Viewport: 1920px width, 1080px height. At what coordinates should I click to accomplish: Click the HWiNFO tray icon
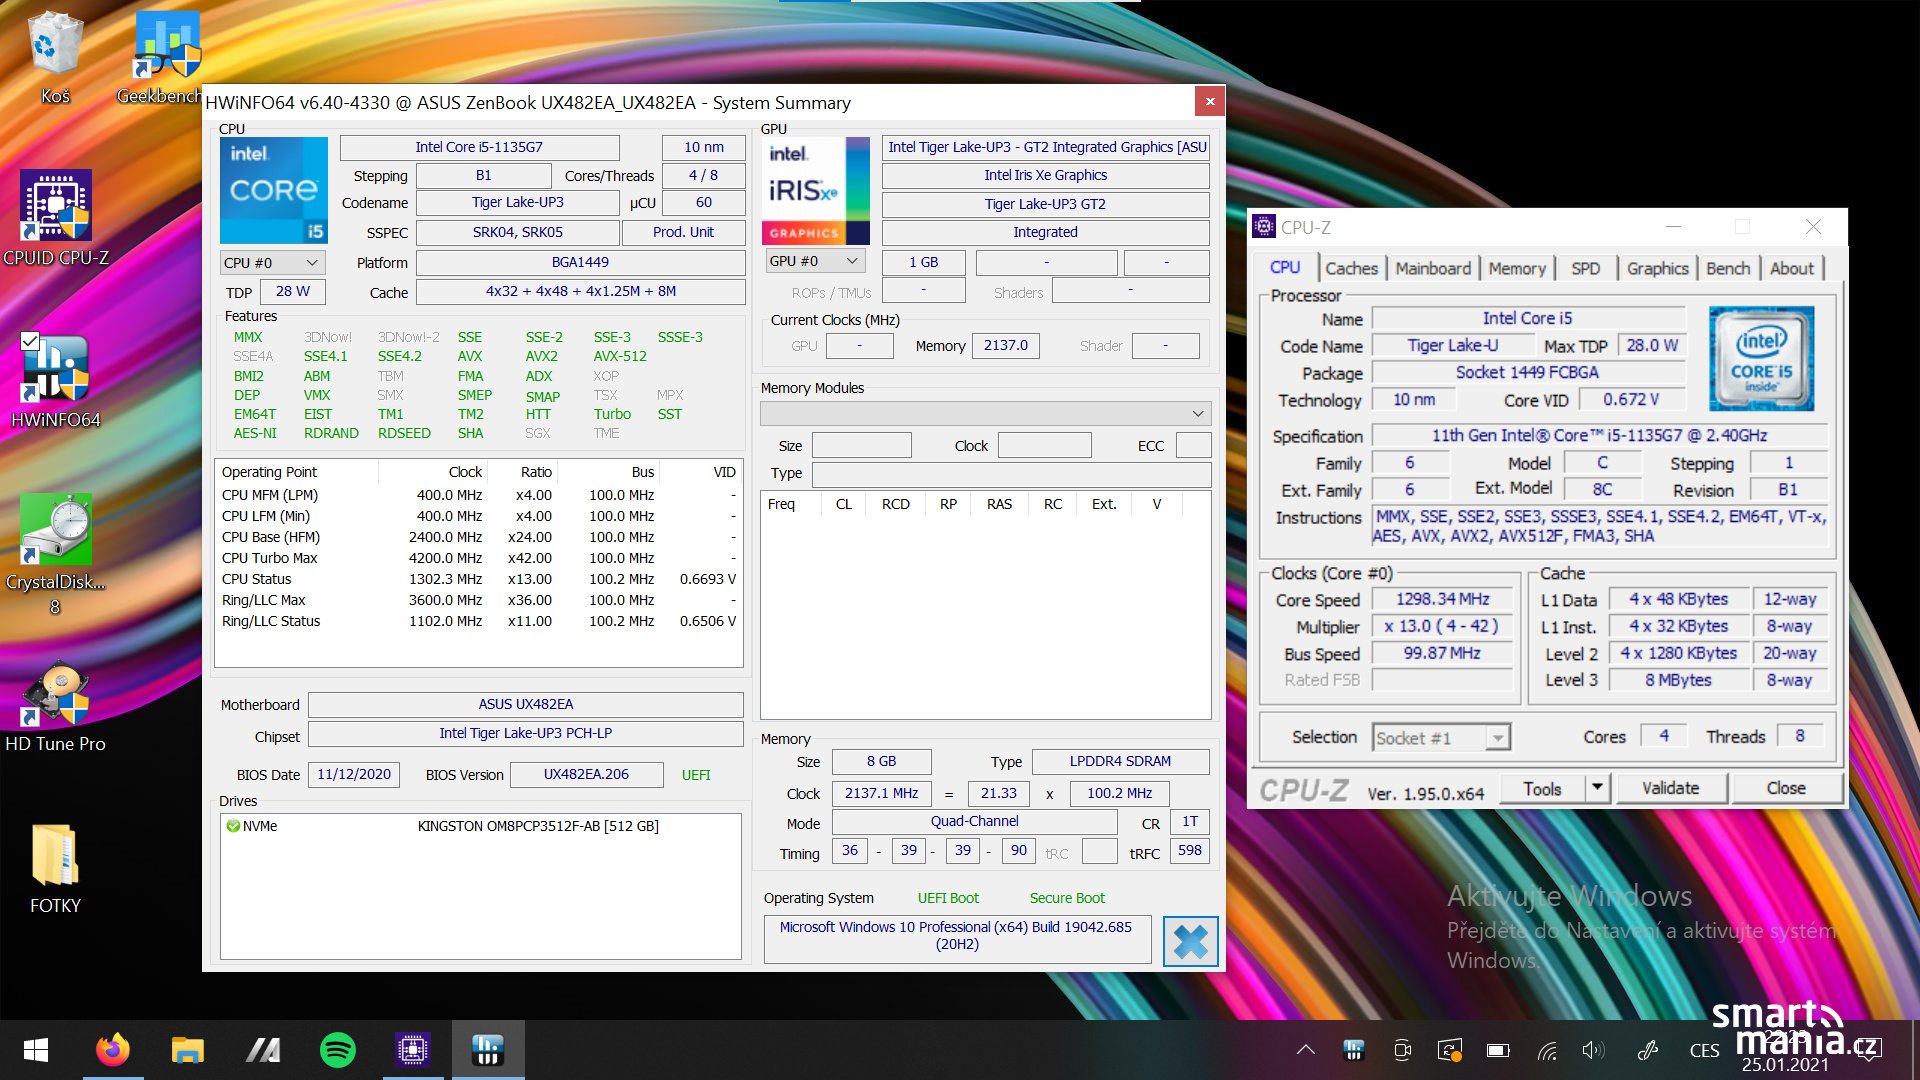tap(1354, 1050)
